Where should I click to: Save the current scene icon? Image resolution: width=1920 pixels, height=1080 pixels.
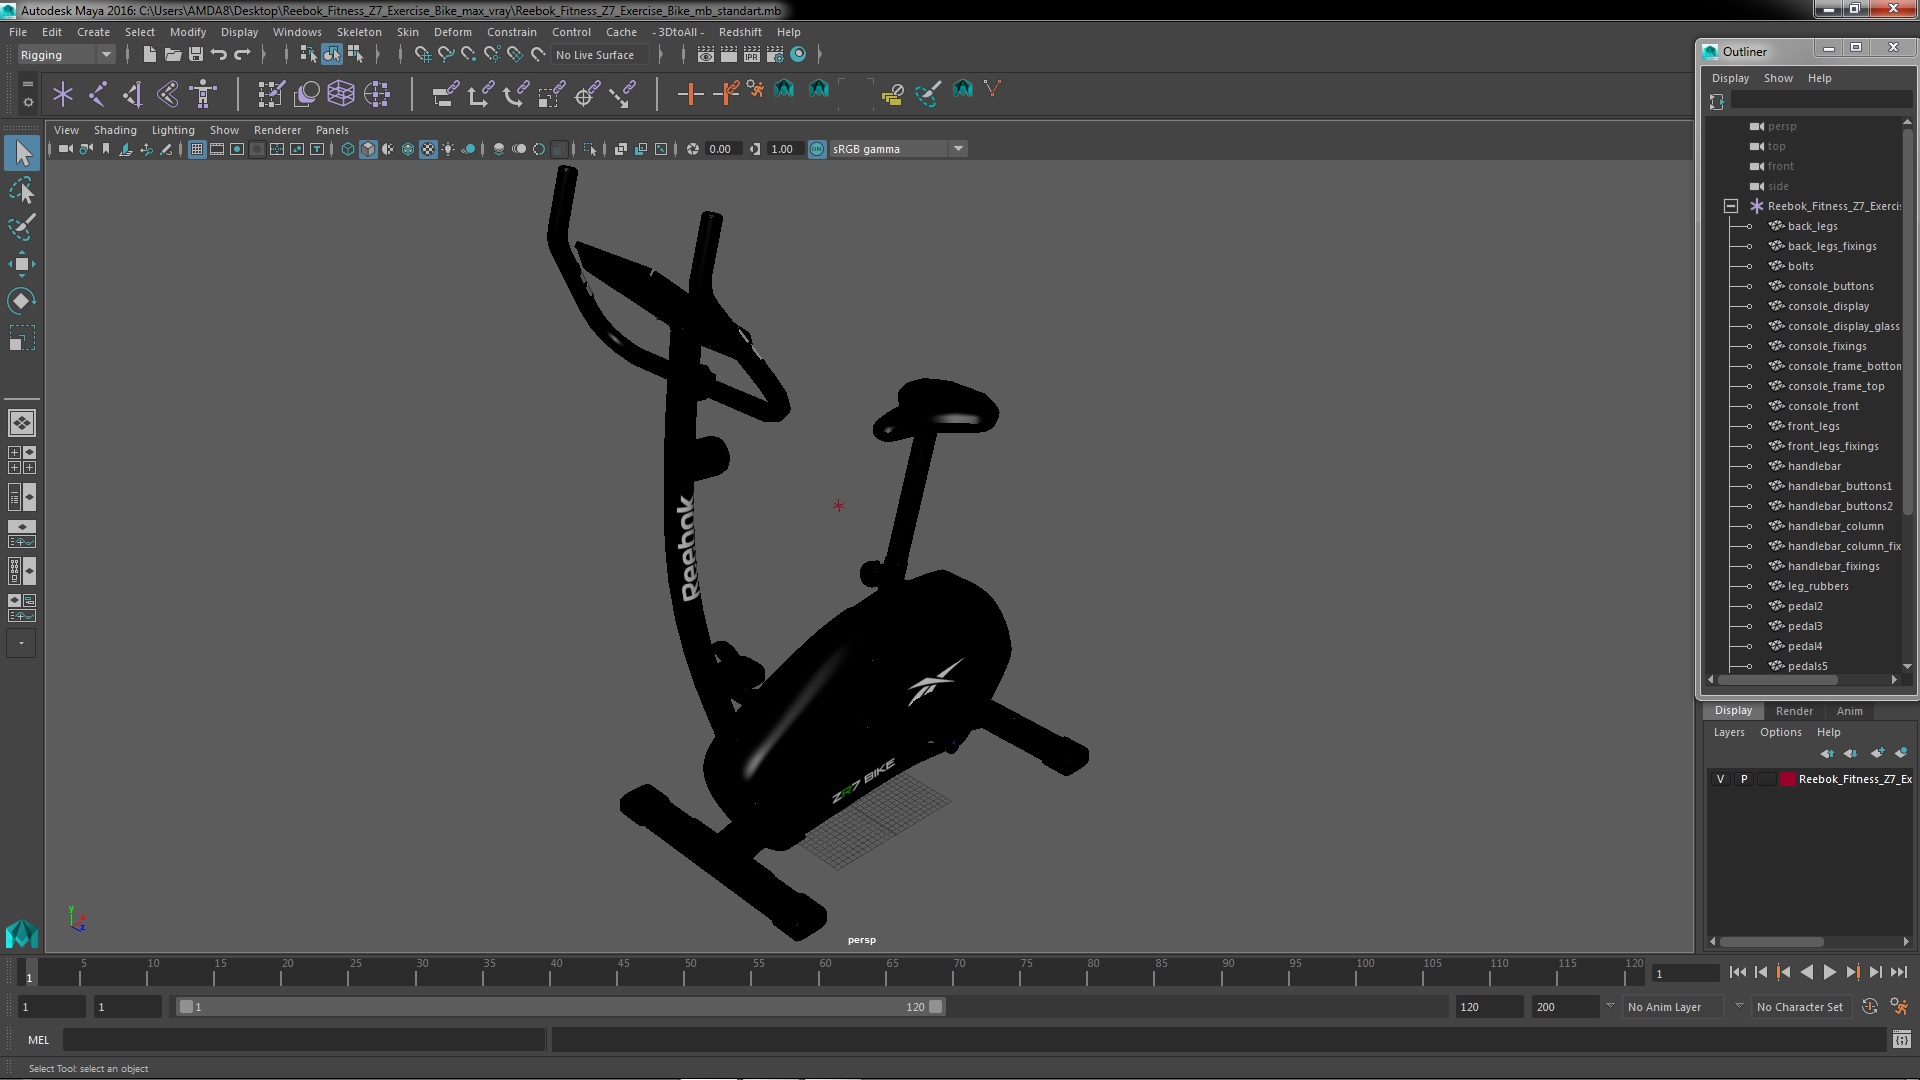[196, 55]
